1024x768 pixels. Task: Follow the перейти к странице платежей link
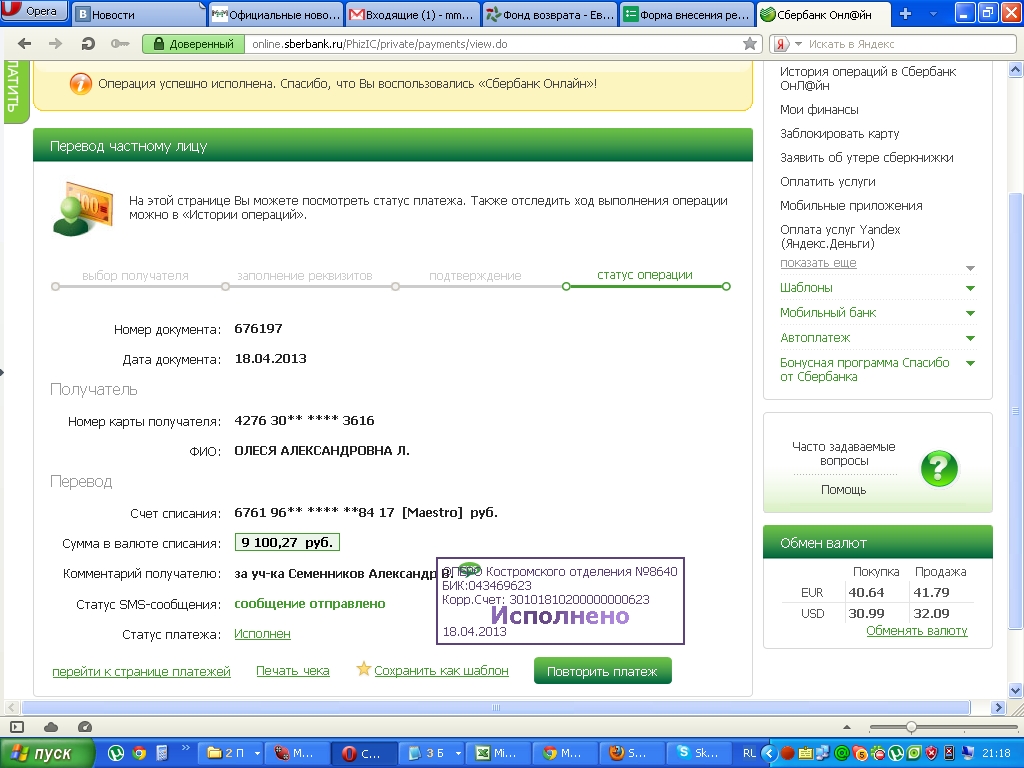(141, 671)
